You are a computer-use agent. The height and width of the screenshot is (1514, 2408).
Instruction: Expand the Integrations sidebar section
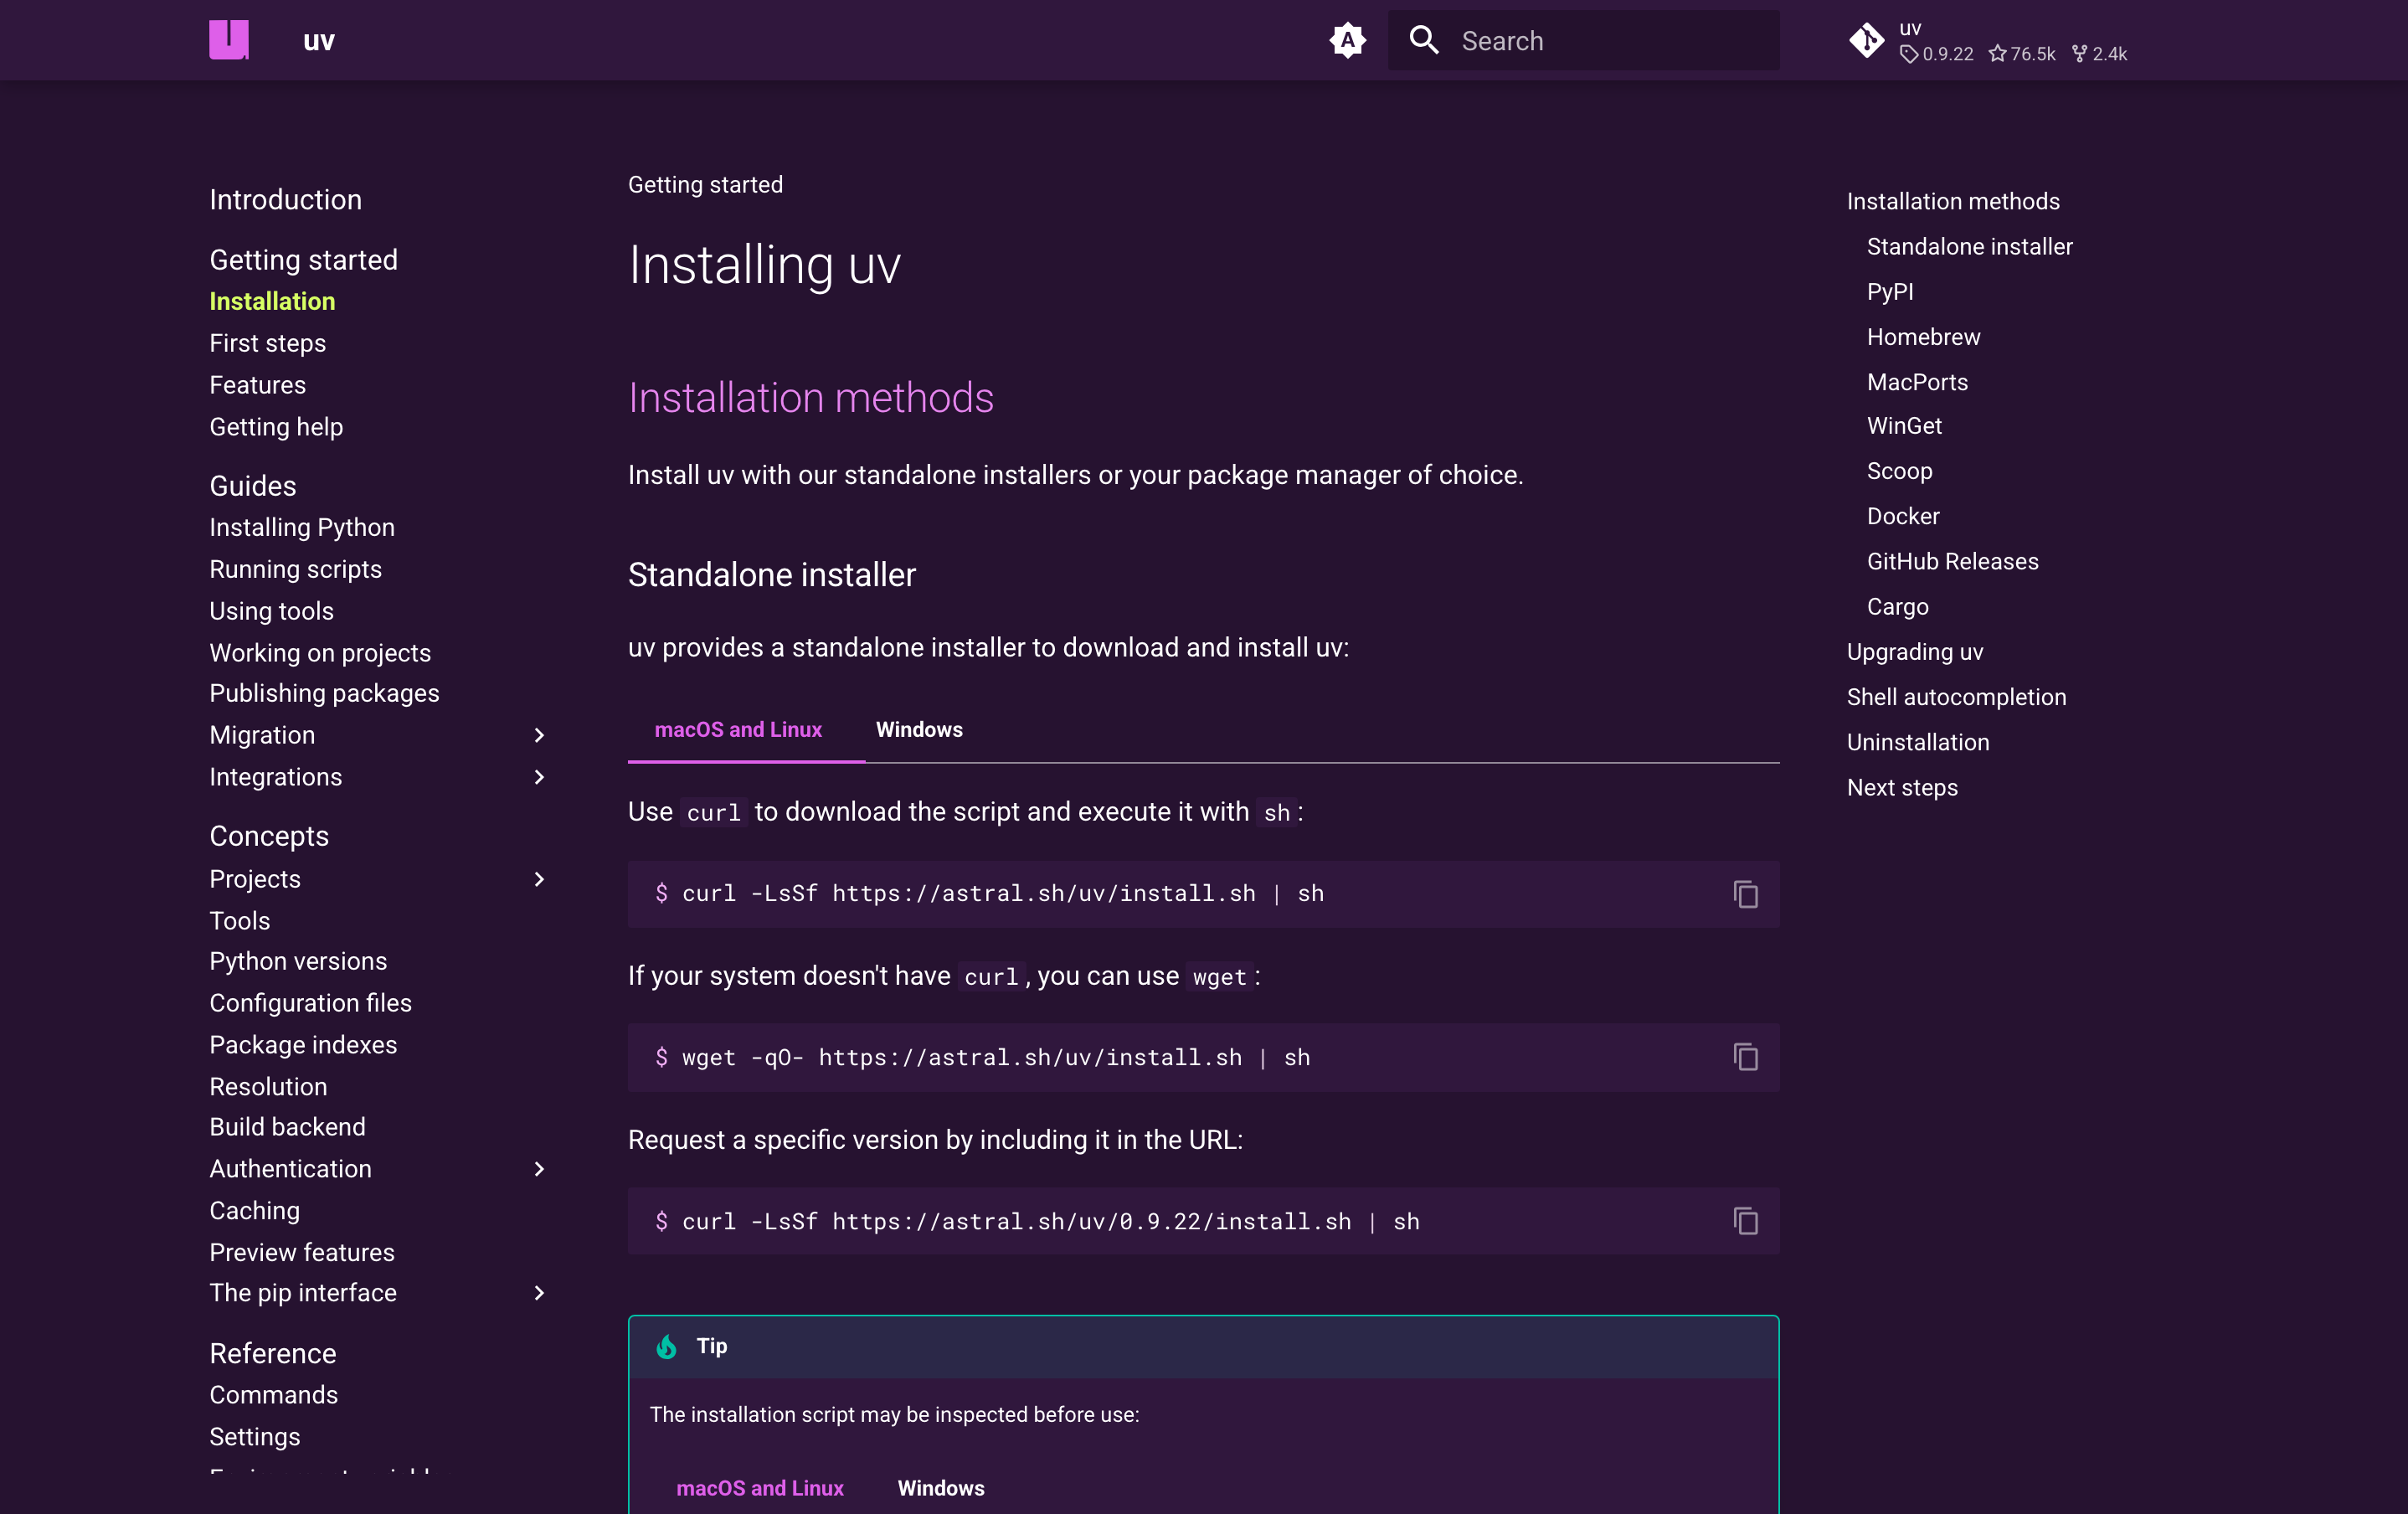tap(539, 777)
